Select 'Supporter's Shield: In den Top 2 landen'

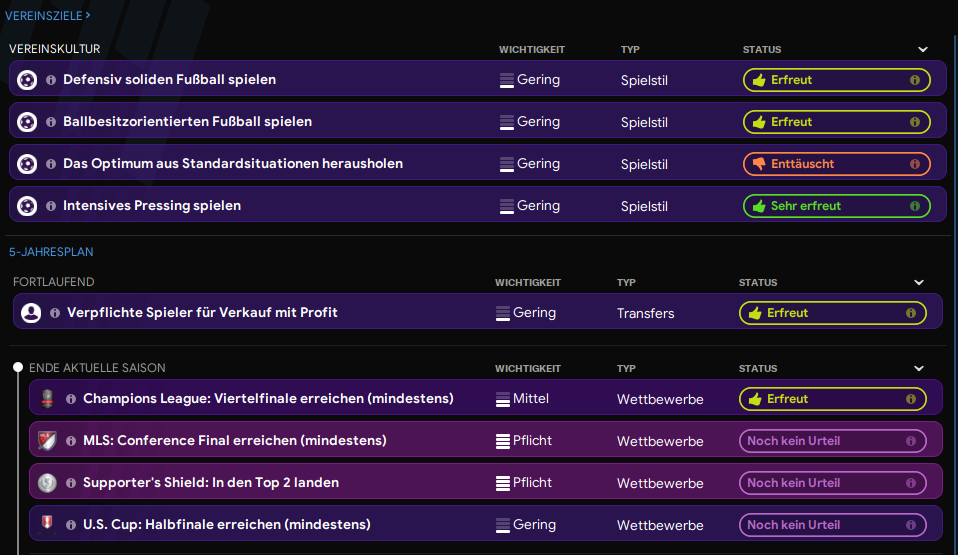click(x=211, y=482)
